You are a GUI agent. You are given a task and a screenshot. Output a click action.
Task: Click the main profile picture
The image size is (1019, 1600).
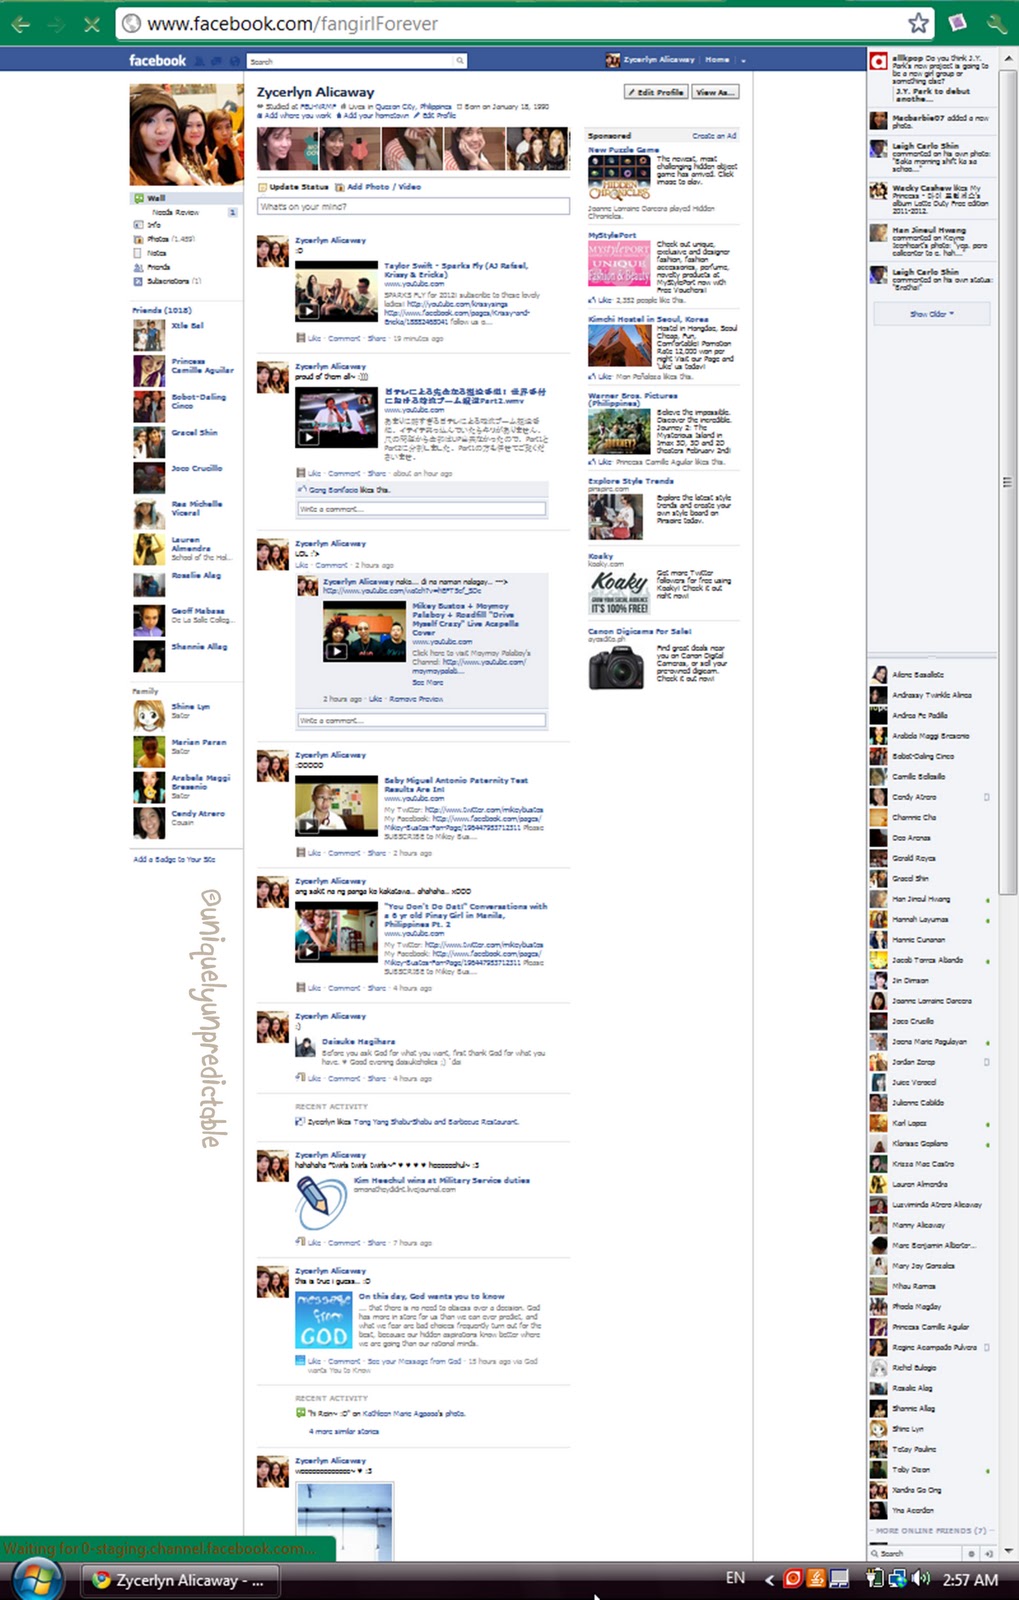click(x=186, y=133)
